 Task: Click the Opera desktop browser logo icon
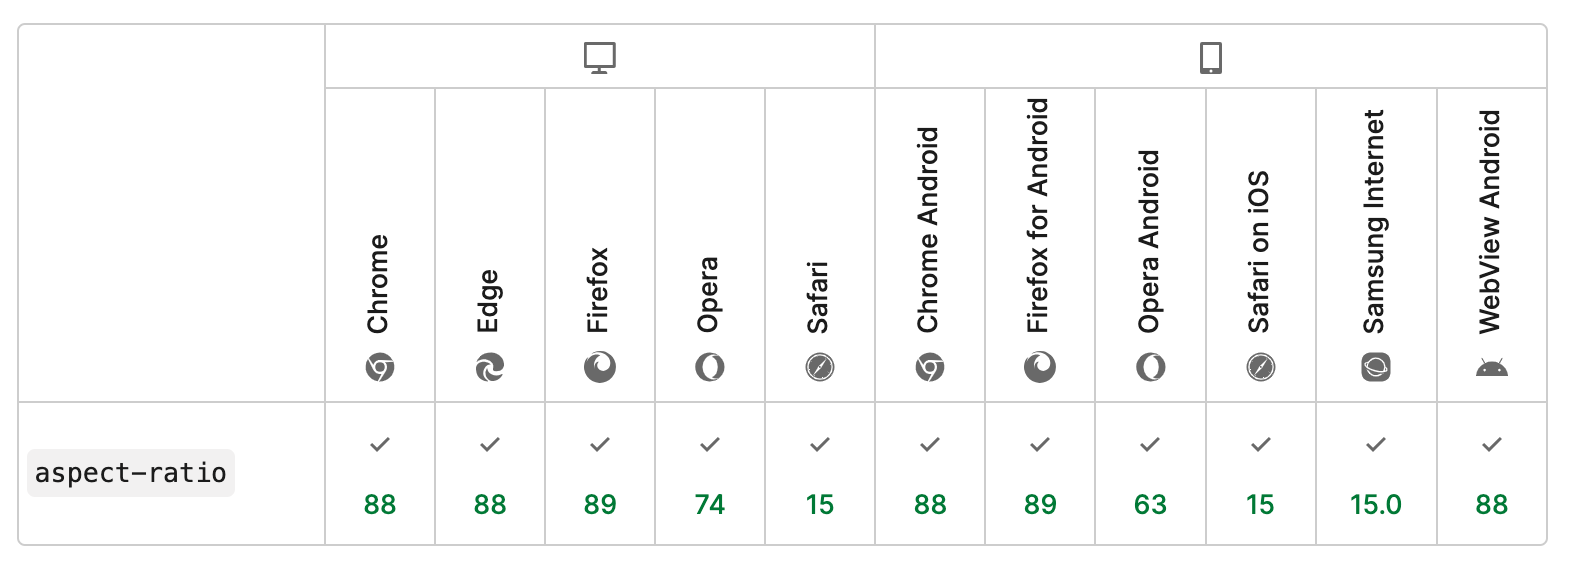(x=710, y=368)
